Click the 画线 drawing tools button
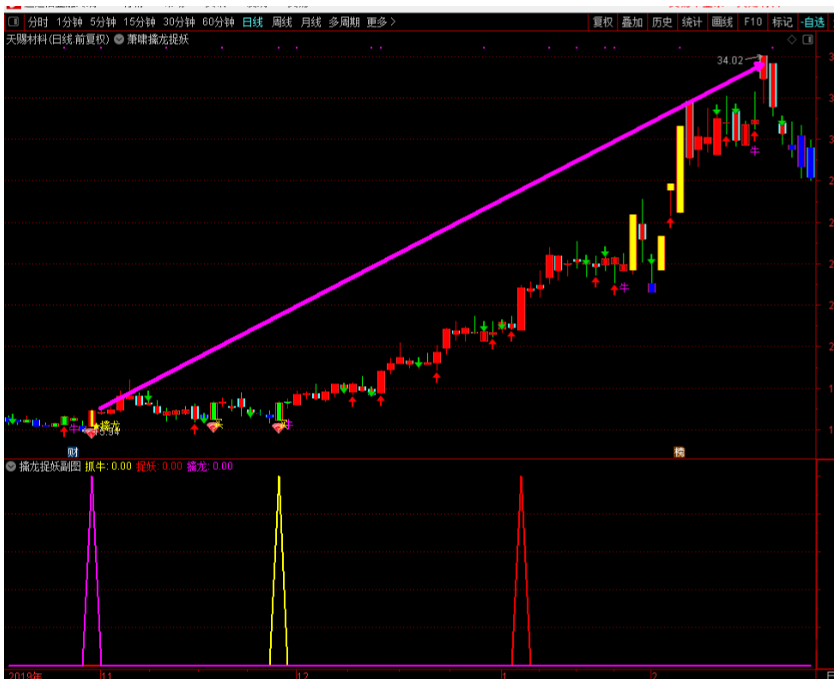840x686 pixels. click(x=722, y=22)
